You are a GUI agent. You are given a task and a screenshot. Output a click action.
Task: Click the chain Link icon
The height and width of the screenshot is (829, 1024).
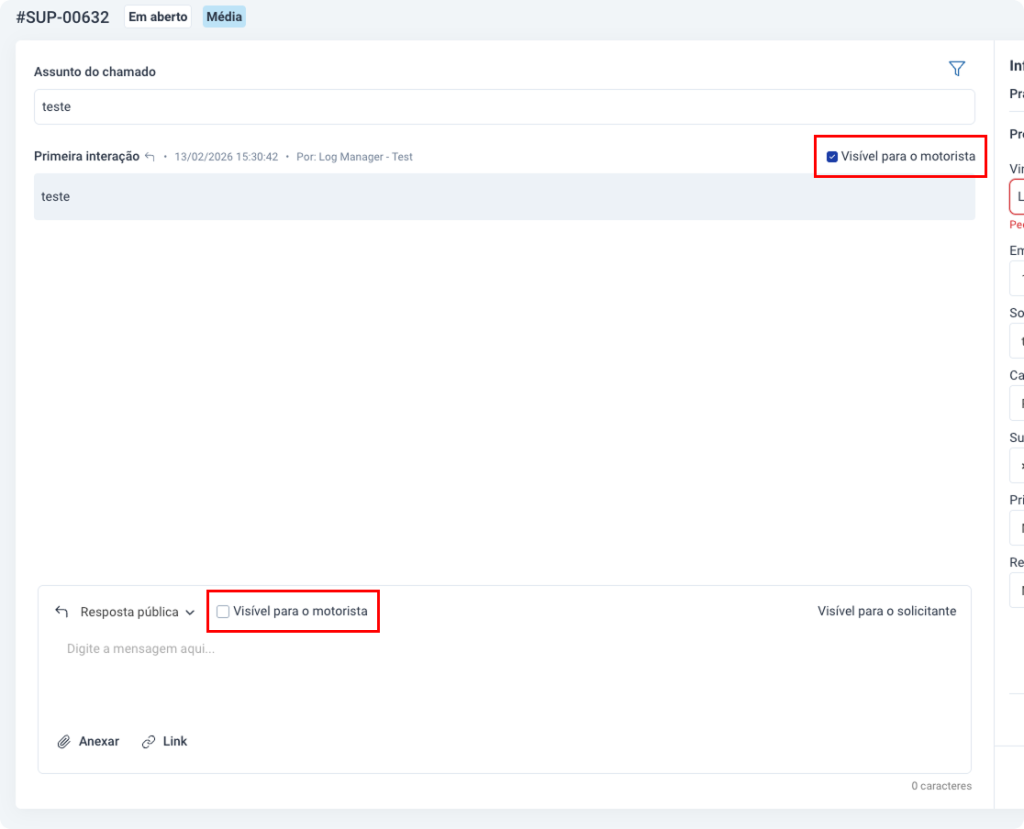click(x=149, y=742)
